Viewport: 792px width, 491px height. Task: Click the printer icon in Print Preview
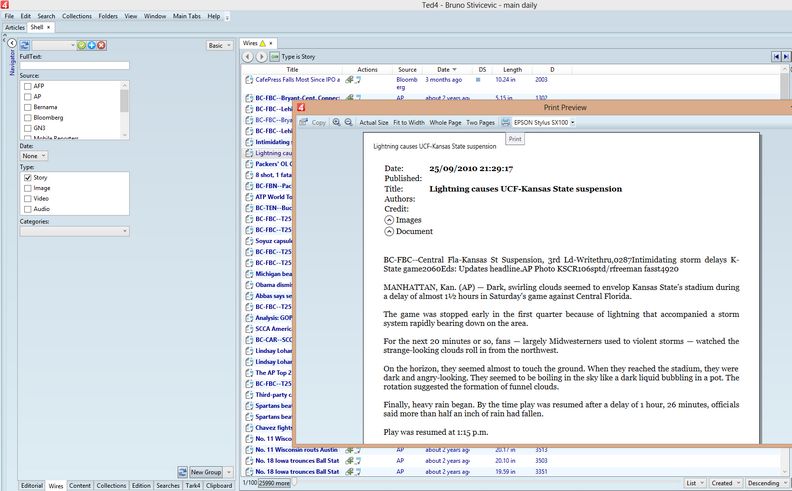pos(506,122)
